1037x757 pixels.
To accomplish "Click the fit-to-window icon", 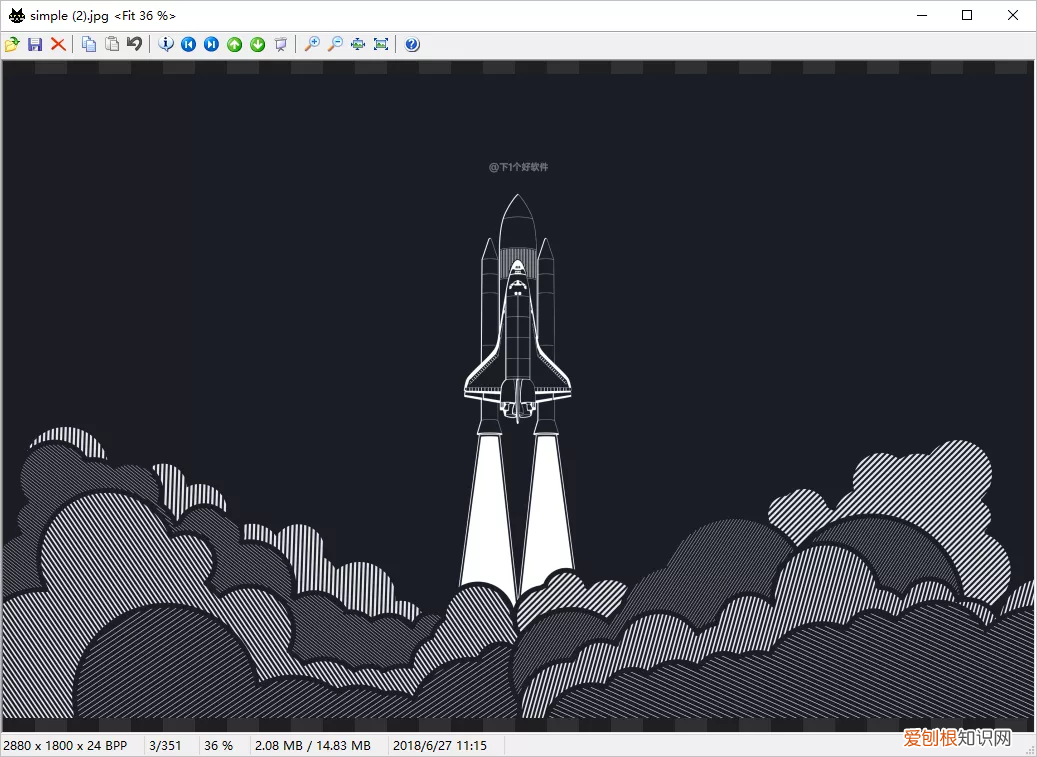I will [358, 44].
